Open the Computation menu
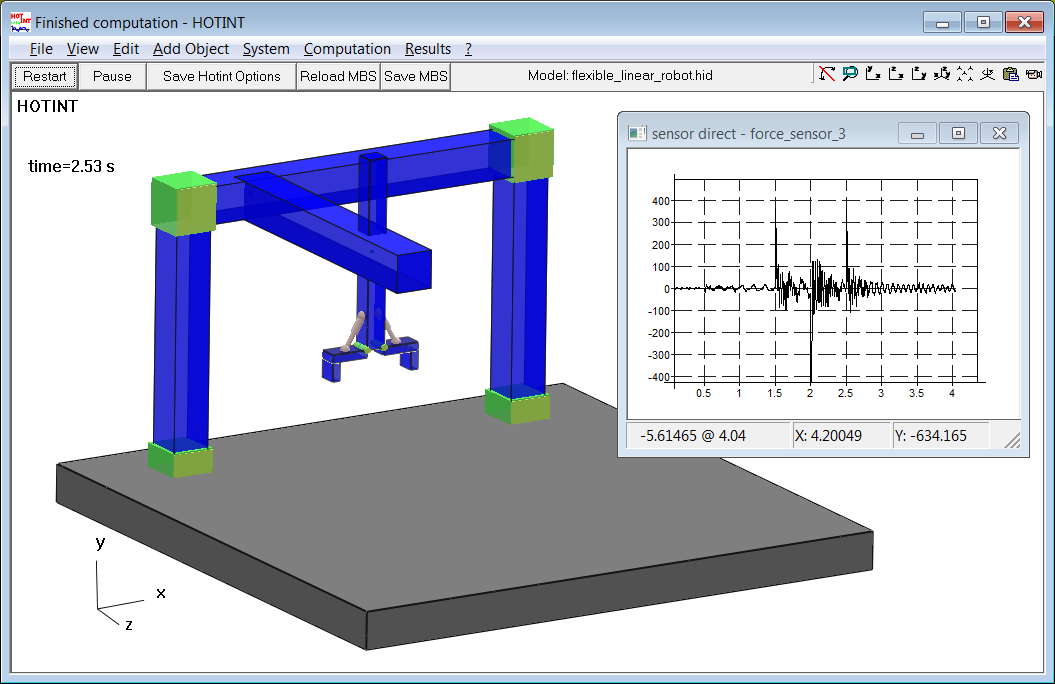 coord(347,49)
